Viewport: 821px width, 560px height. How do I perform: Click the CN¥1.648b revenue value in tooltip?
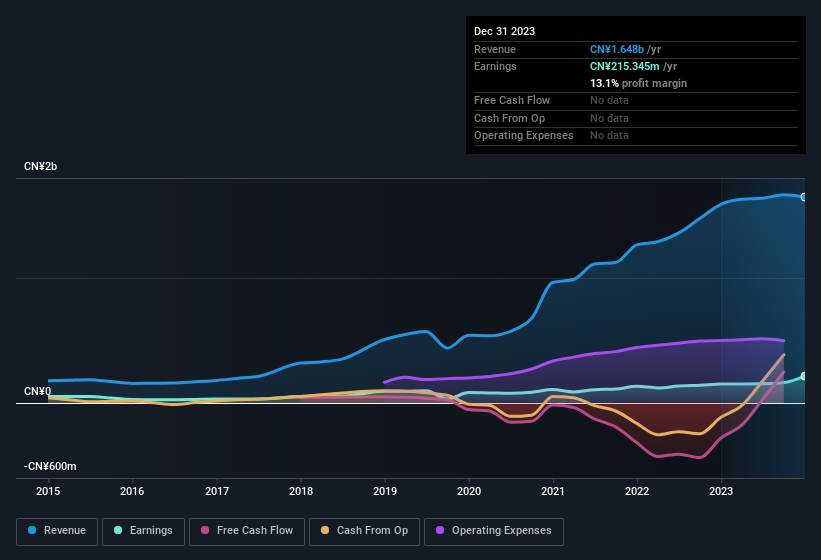click(617, 49)
